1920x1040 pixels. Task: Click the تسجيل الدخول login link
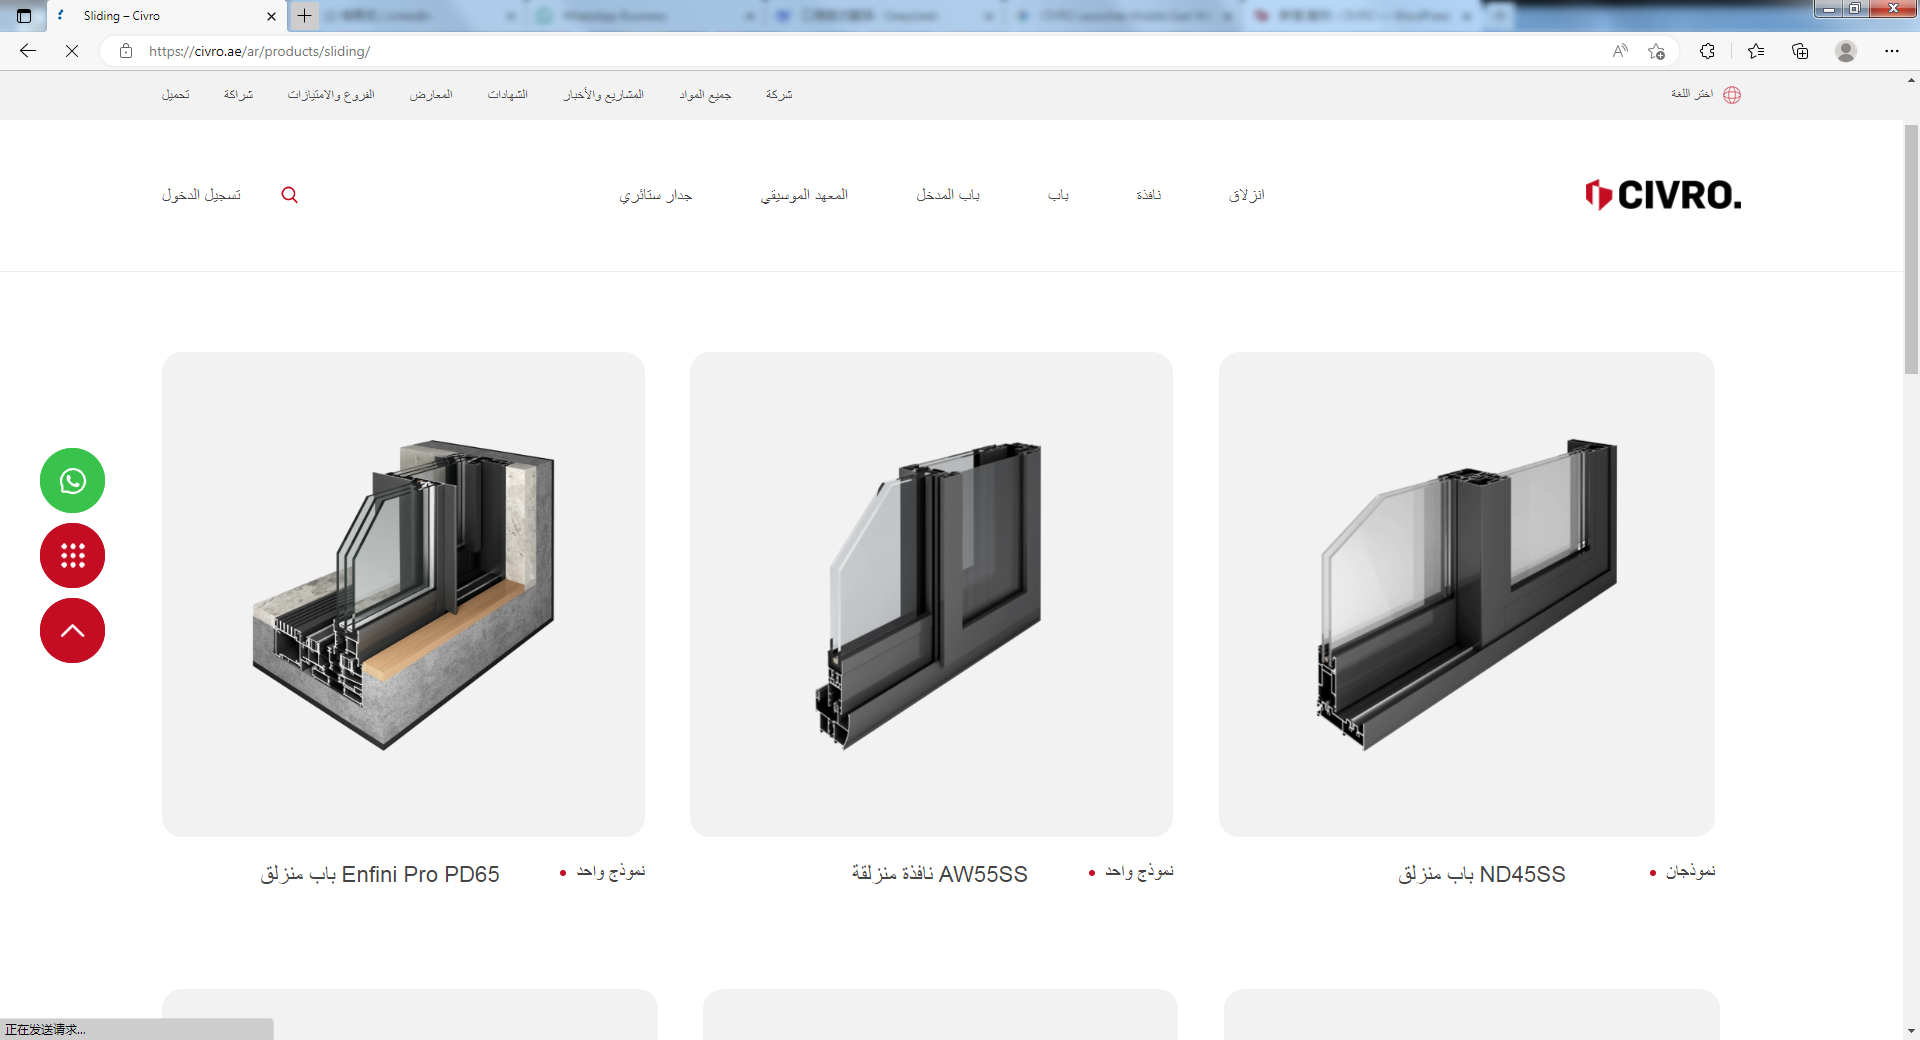point(201,195)
